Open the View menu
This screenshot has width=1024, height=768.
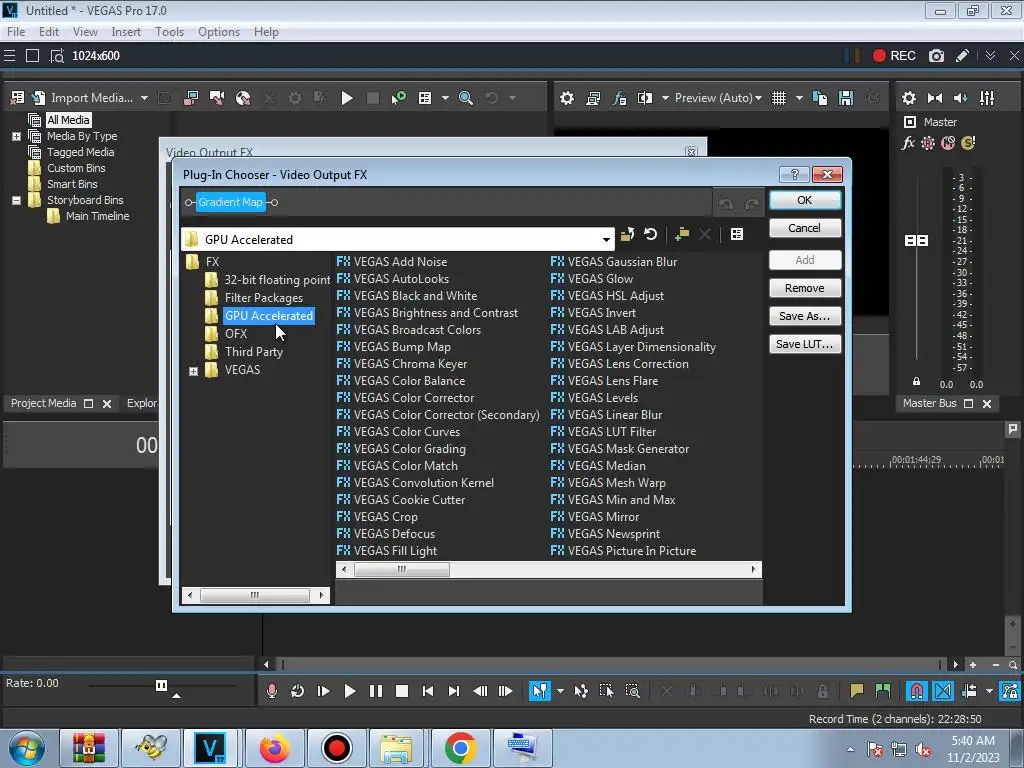85,32
